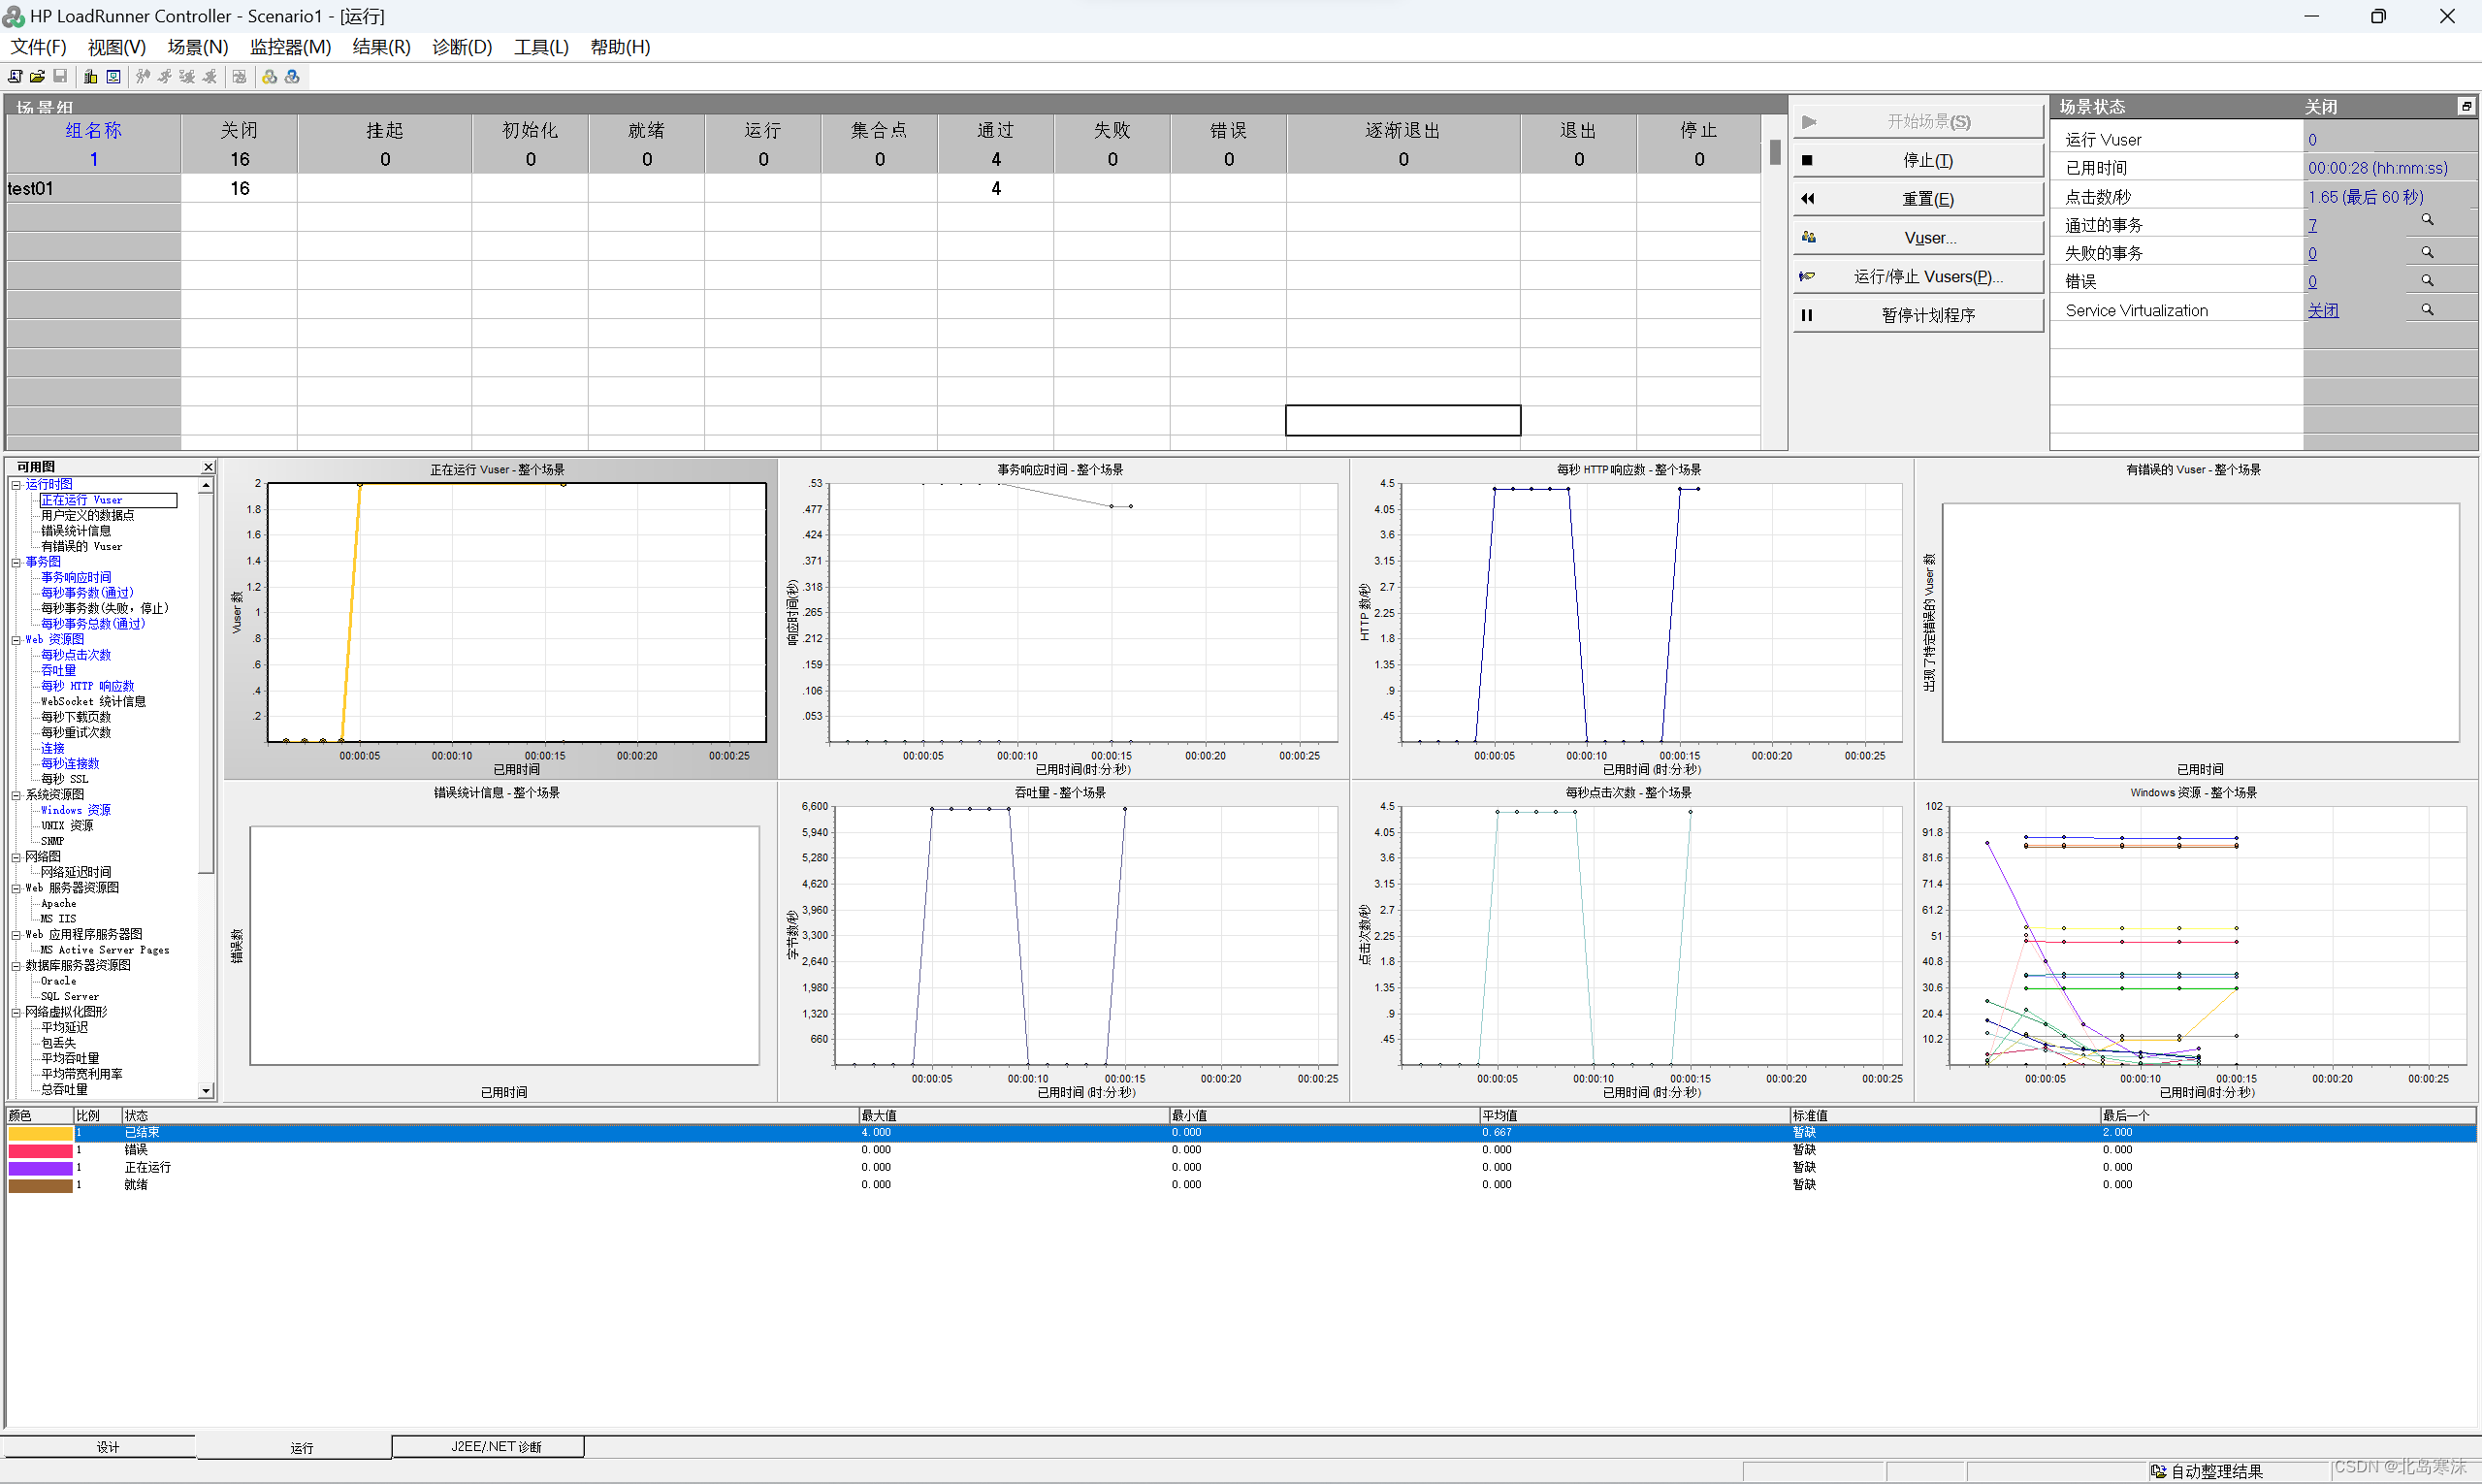Open the 文件(F) menu
This screenshot has width=2482, height=1484.
[x=38, y=47]
